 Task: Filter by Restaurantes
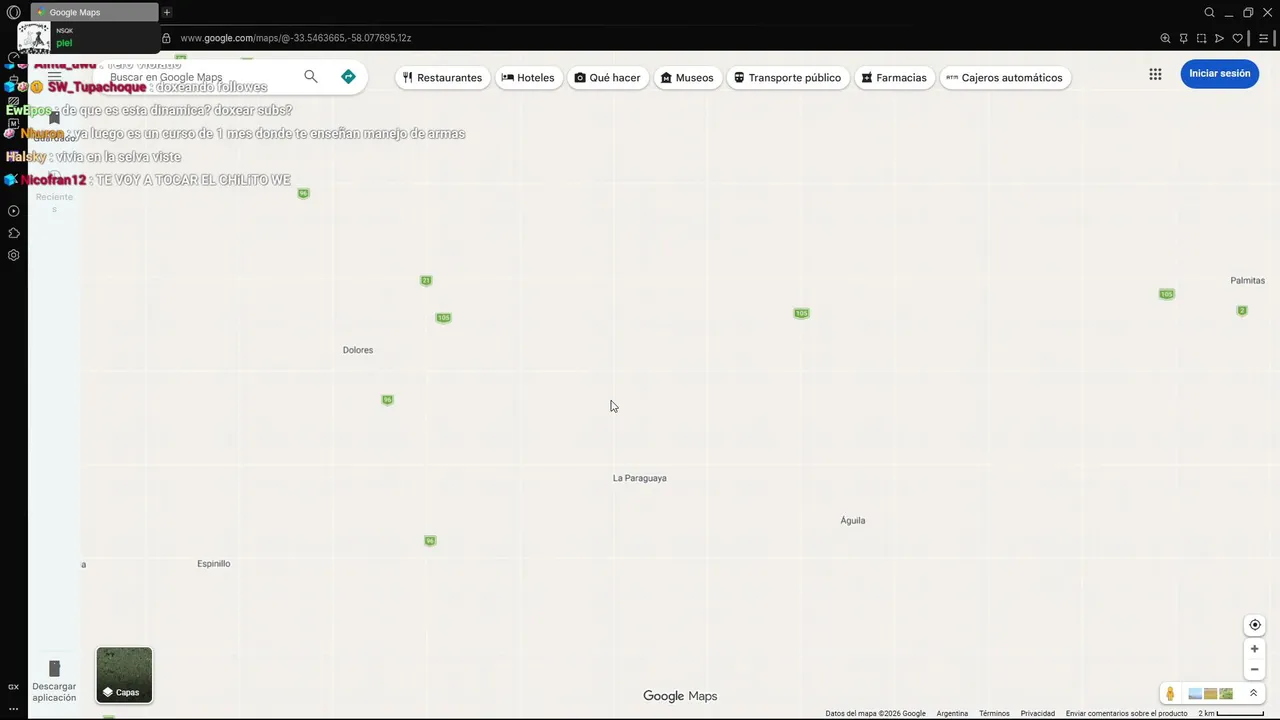point(442,77)
